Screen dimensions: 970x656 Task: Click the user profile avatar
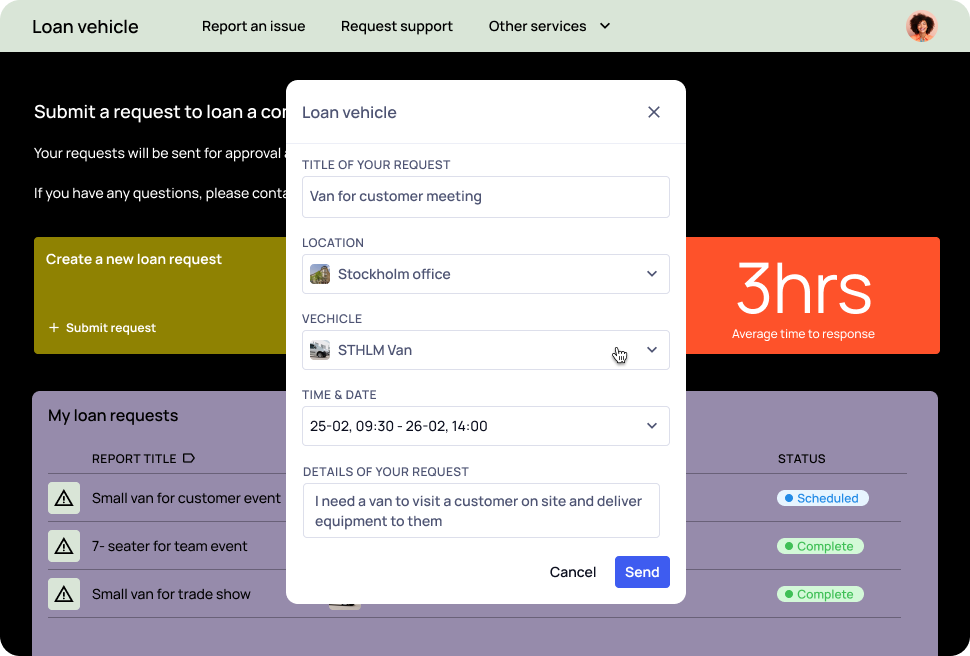point(921,26)
